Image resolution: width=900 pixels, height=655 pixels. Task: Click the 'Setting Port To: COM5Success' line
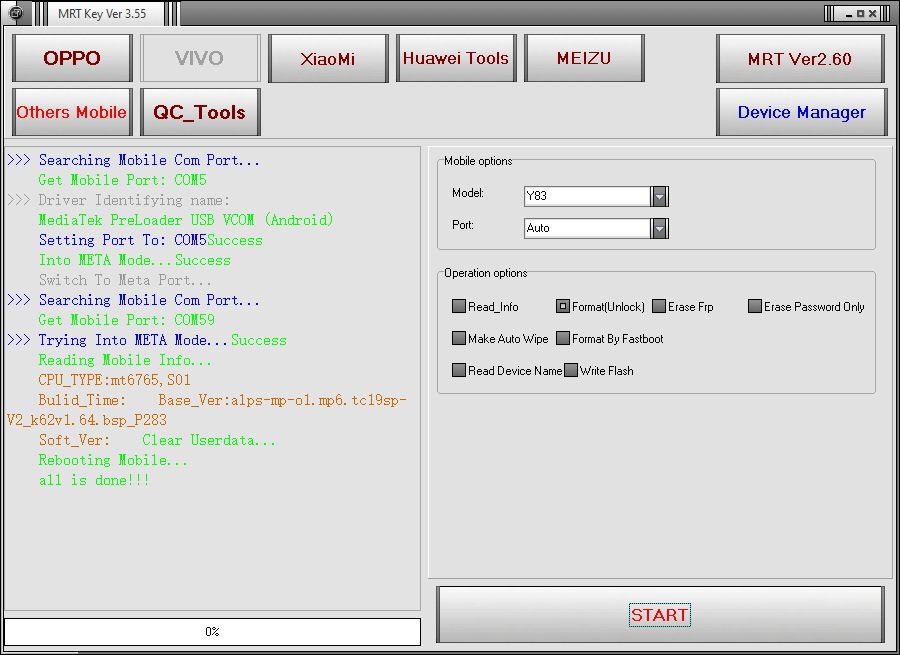coord(150,241)
